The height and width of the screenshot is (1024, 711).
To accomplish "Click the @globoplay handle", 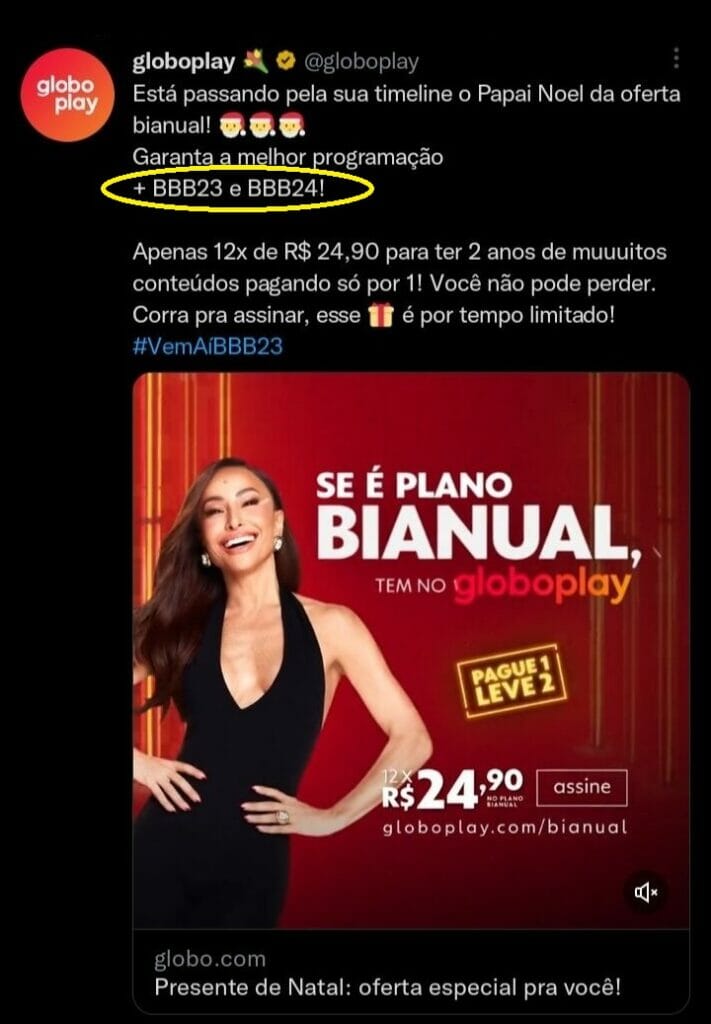I will (x=362, y=61).
